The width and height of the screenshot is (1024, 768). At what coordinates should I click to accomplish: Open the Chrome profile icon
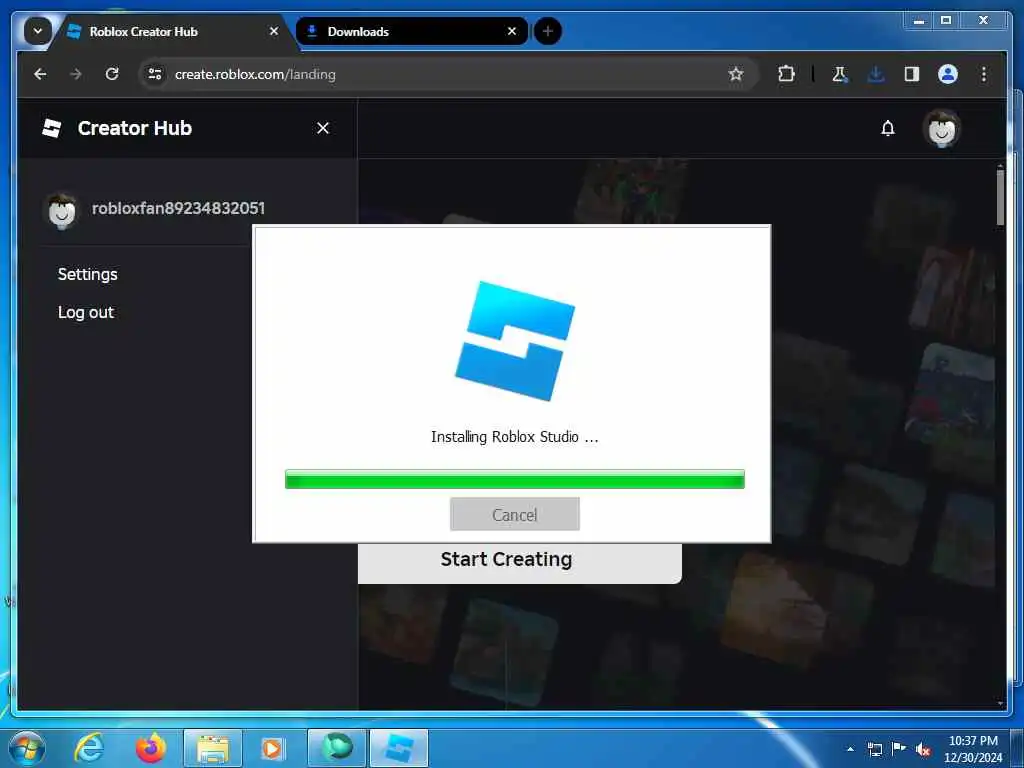click(x=948, y=74)
